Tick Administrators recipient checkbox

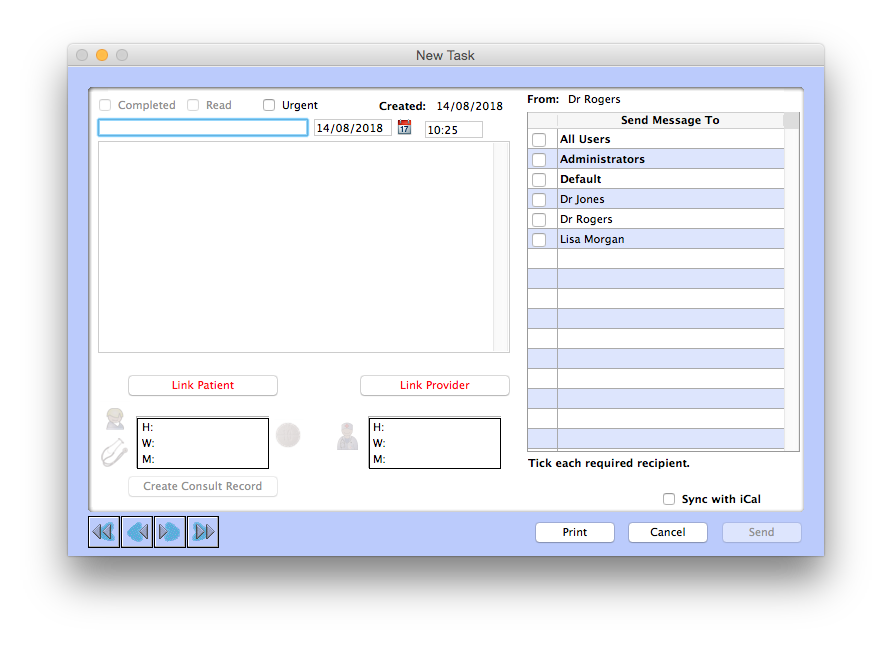pos(539,159)
